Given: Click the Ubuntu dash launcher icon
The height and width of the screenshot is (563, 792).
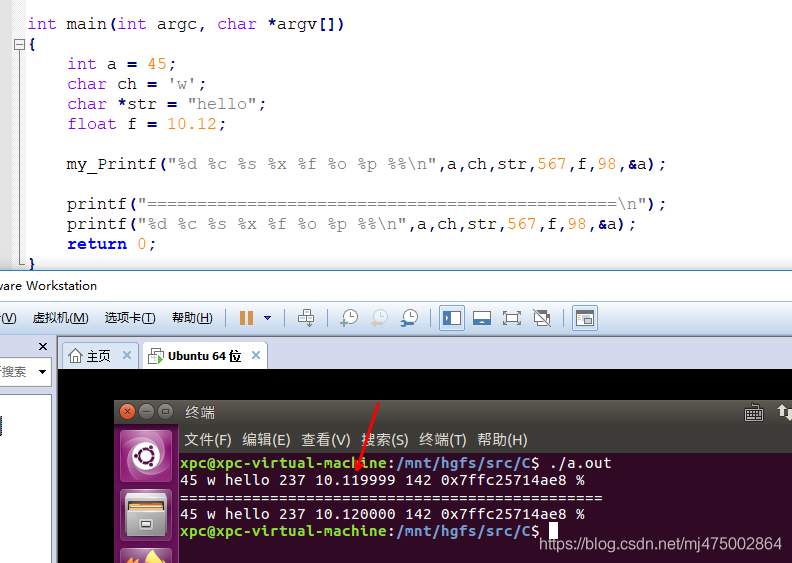Looking at the screenshot, I should click(x=146, y=456).
